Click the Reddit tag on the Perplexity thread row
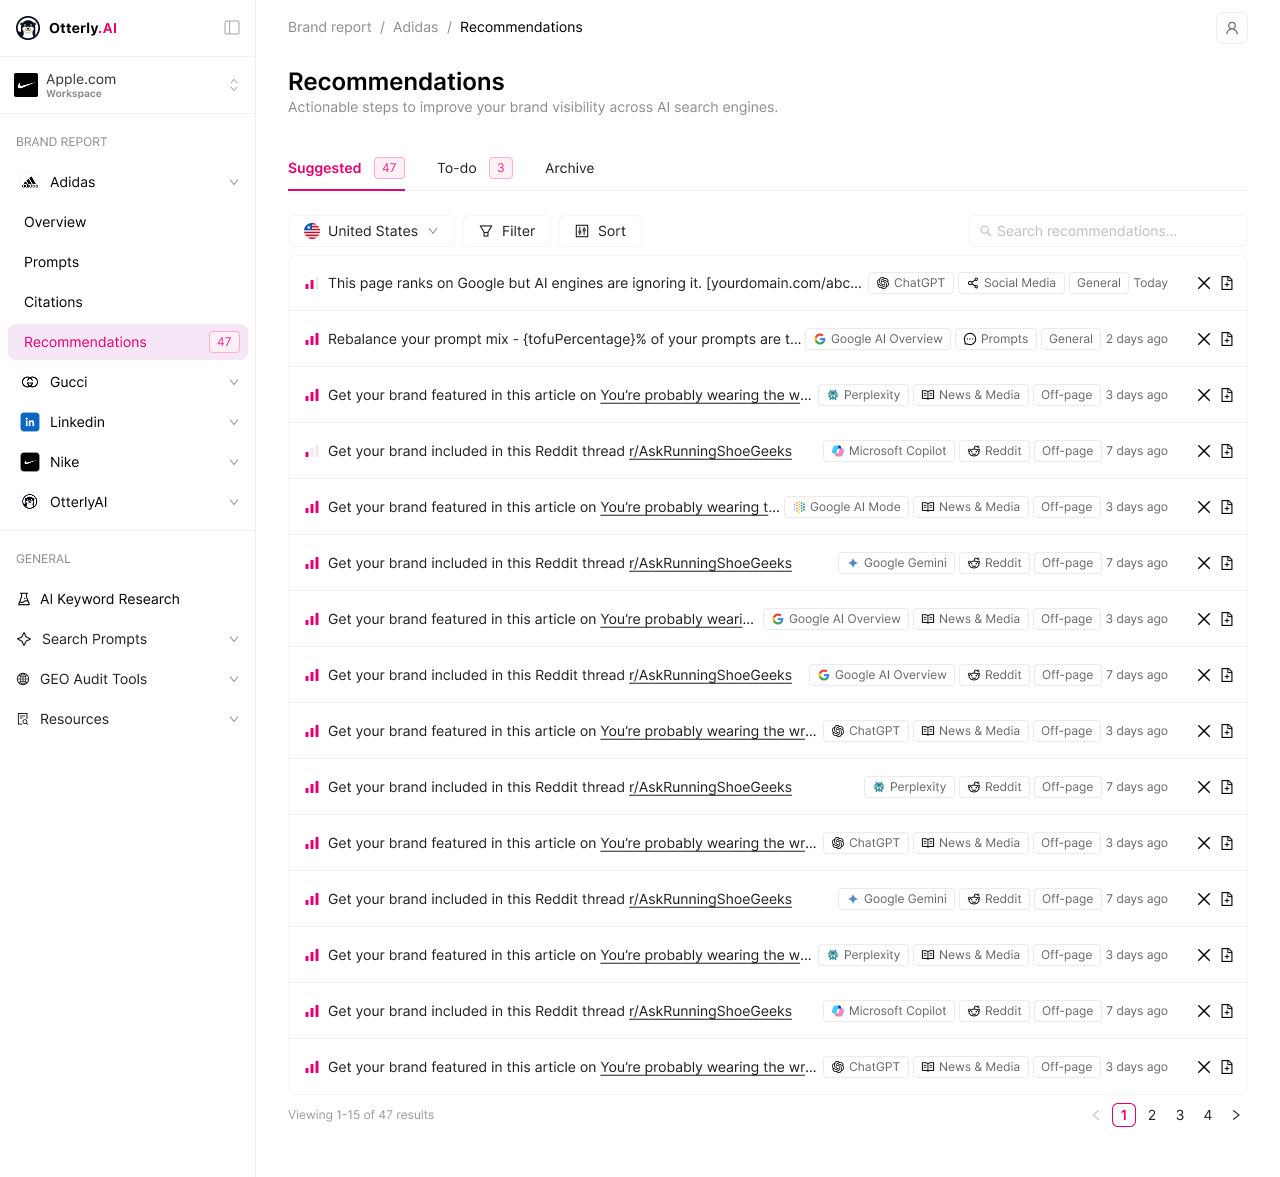Viewport: 1280px width, 1177px height. [994, 787]
